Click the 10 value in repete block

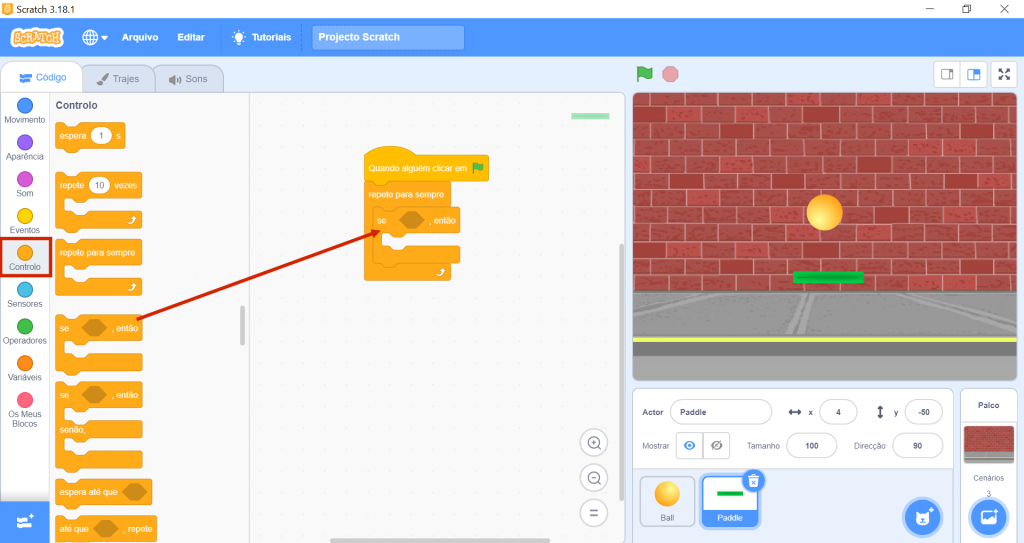(99, 186)
